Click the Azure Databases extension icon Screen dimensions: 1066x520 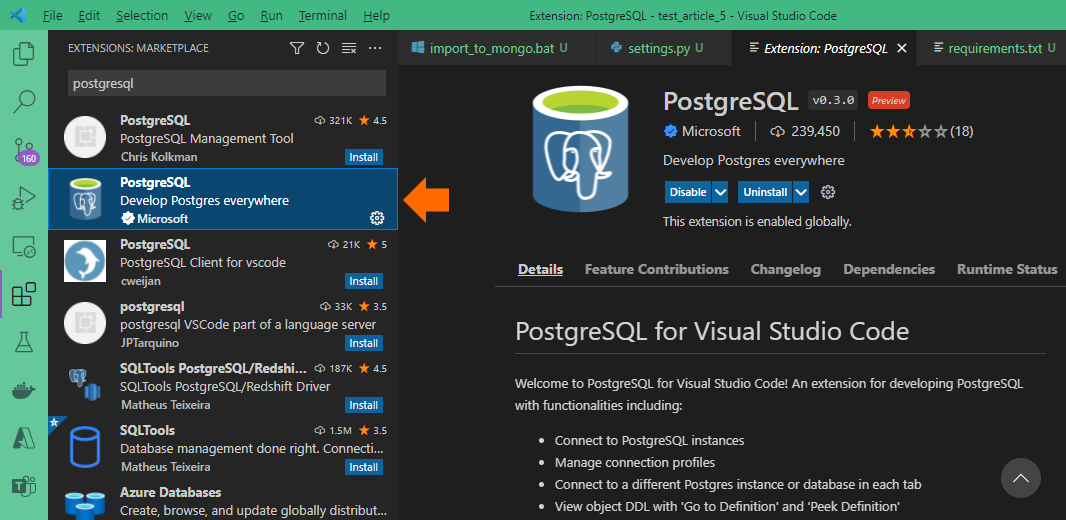(85, 504)
